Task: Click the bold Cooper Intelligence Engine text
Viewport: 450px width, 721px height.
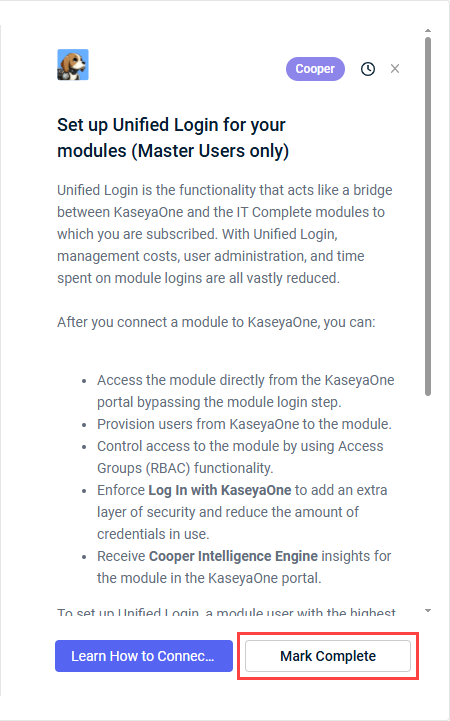Action: (234, 556)
